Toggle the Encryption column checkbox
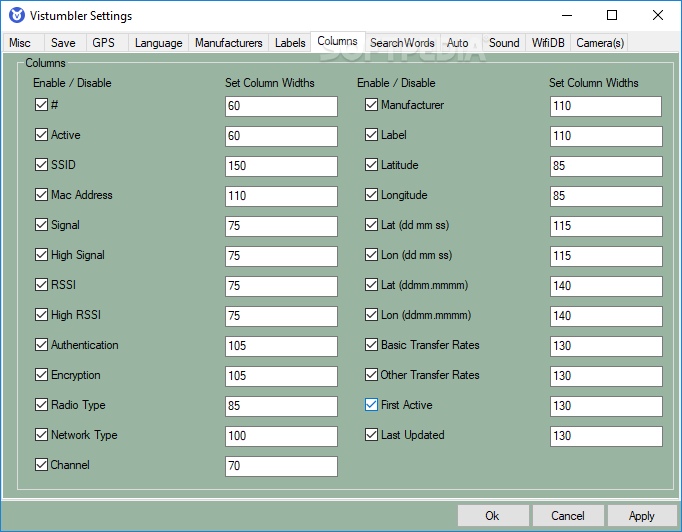The image size is (682, 532). [x=41, y=375]
